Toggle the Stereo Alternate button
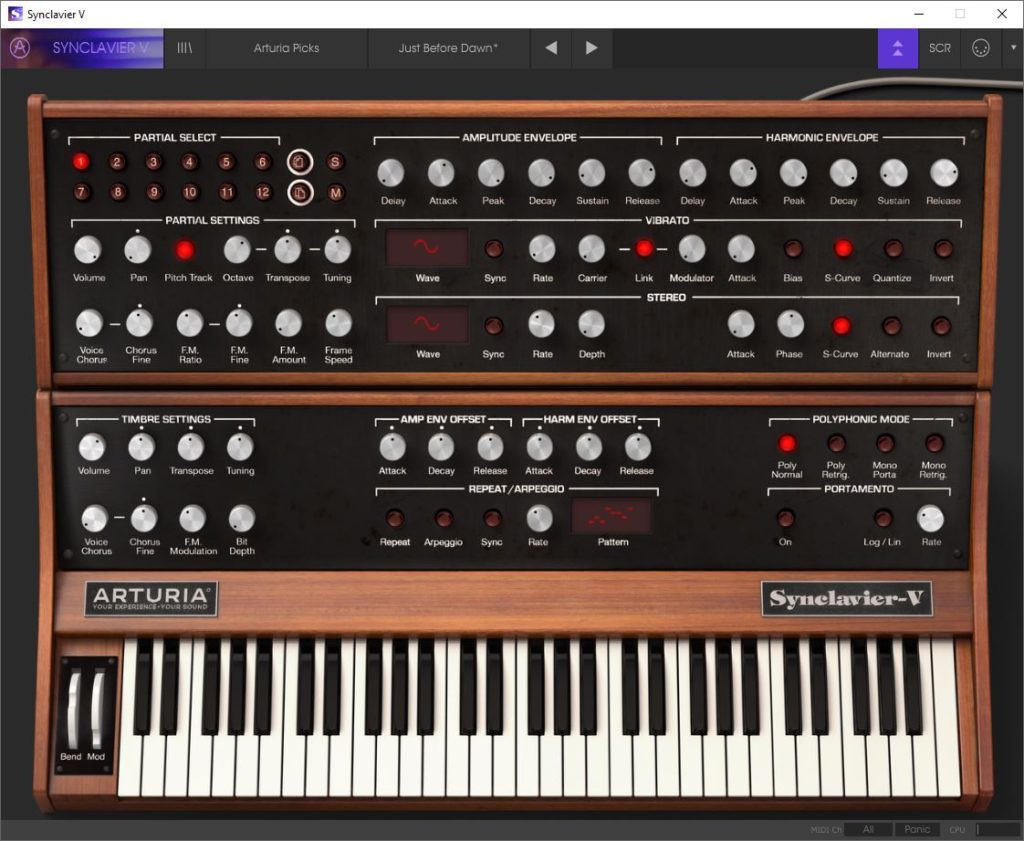The image size is (1024, 841). [891, 325]
